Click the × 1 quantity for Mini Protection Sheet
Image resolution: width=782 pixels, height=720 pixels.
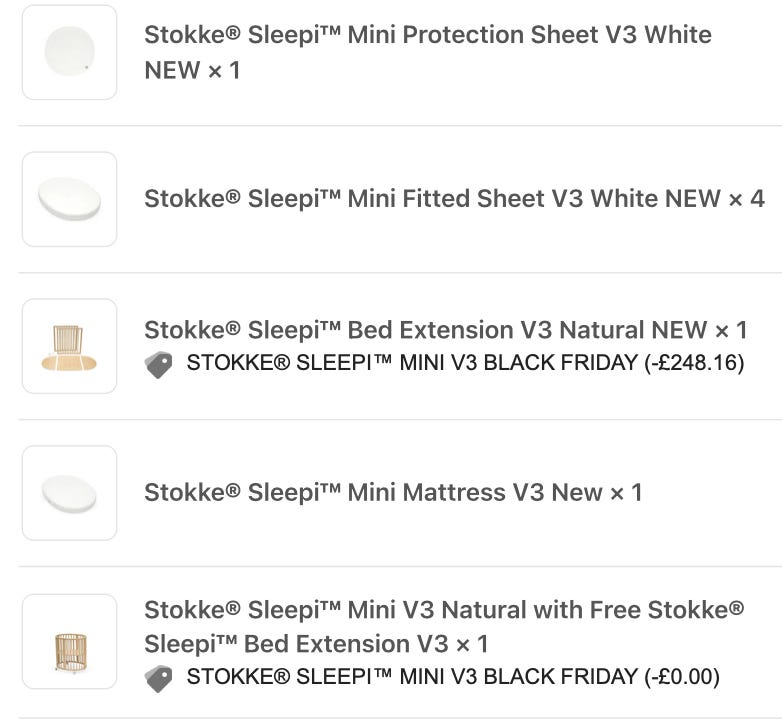[223, 71]
